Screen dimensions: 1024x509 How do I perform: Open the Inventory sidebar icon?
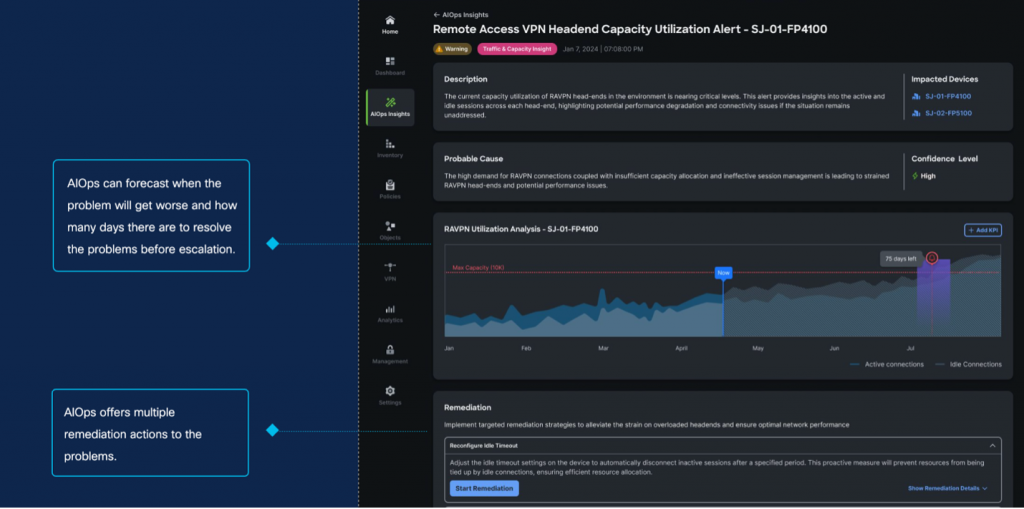(390, 145)
